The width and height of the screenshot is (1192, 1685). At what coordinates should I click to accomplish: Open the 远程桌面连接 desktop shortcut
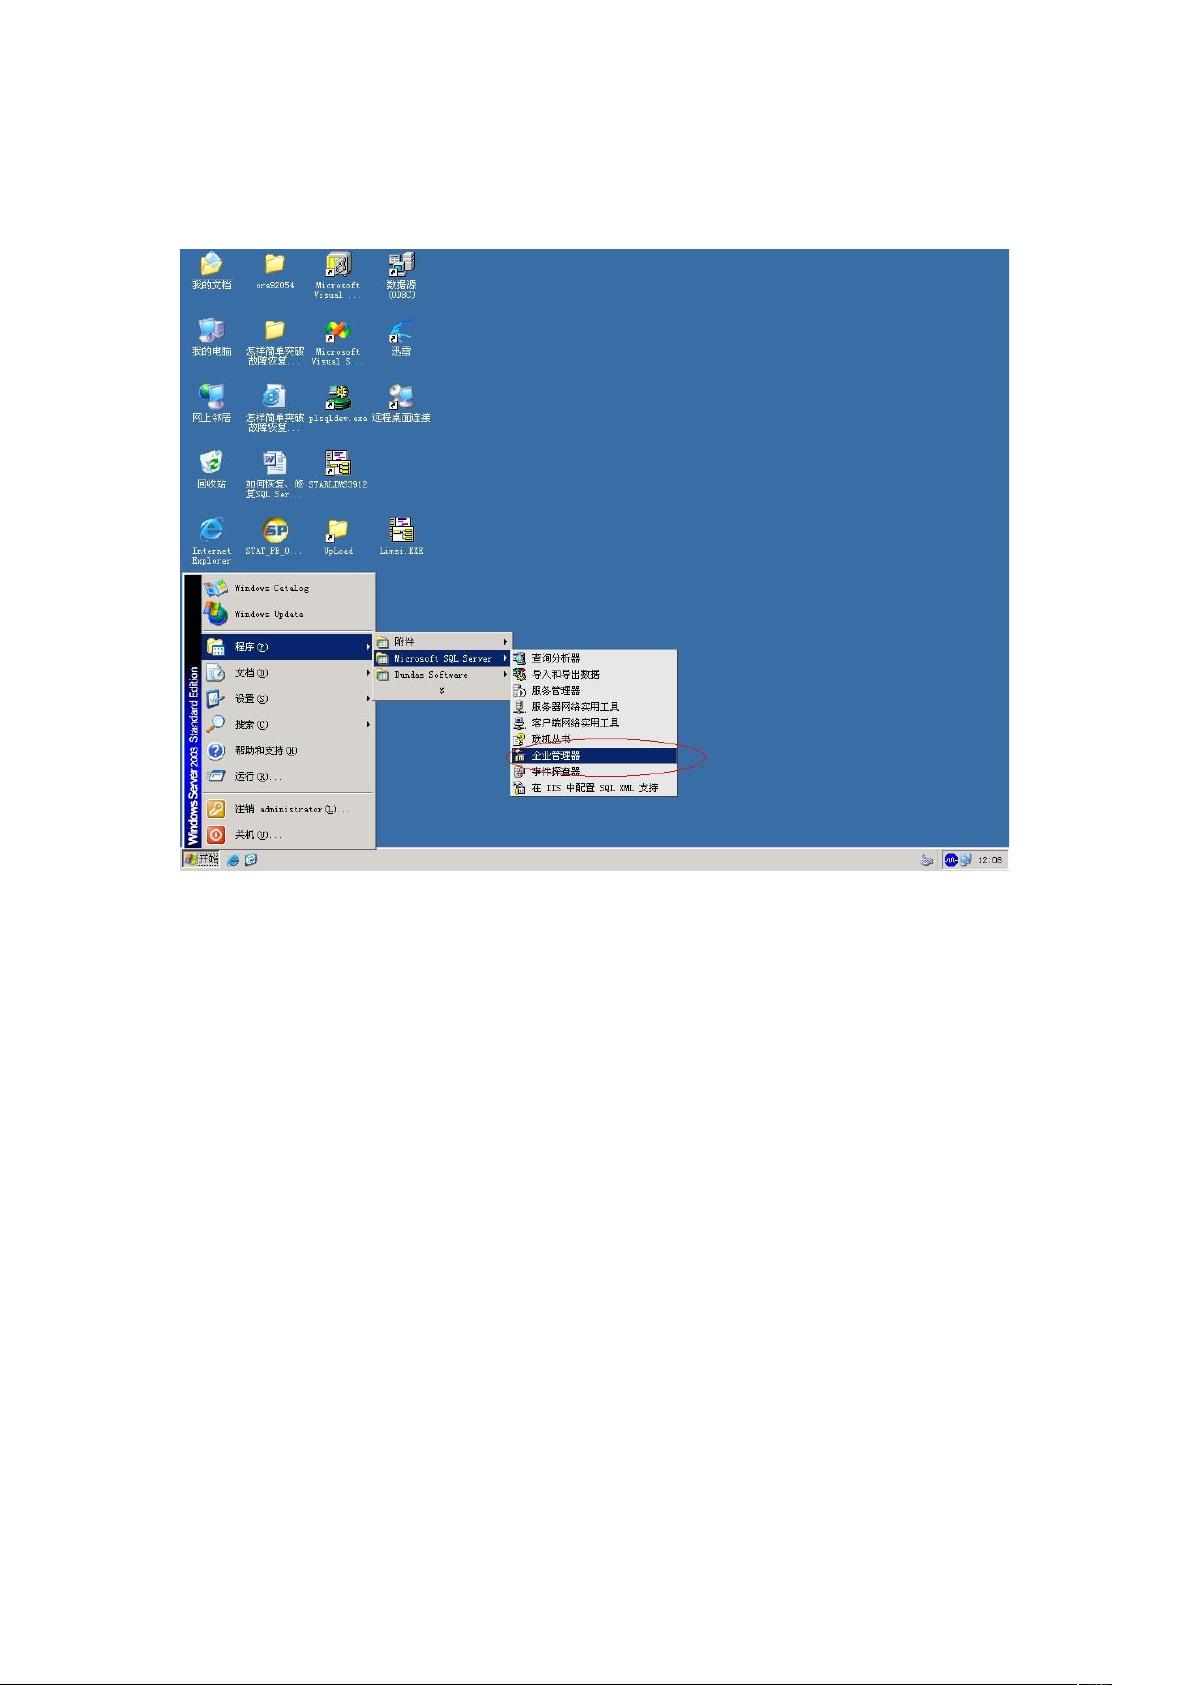[401, 402]
